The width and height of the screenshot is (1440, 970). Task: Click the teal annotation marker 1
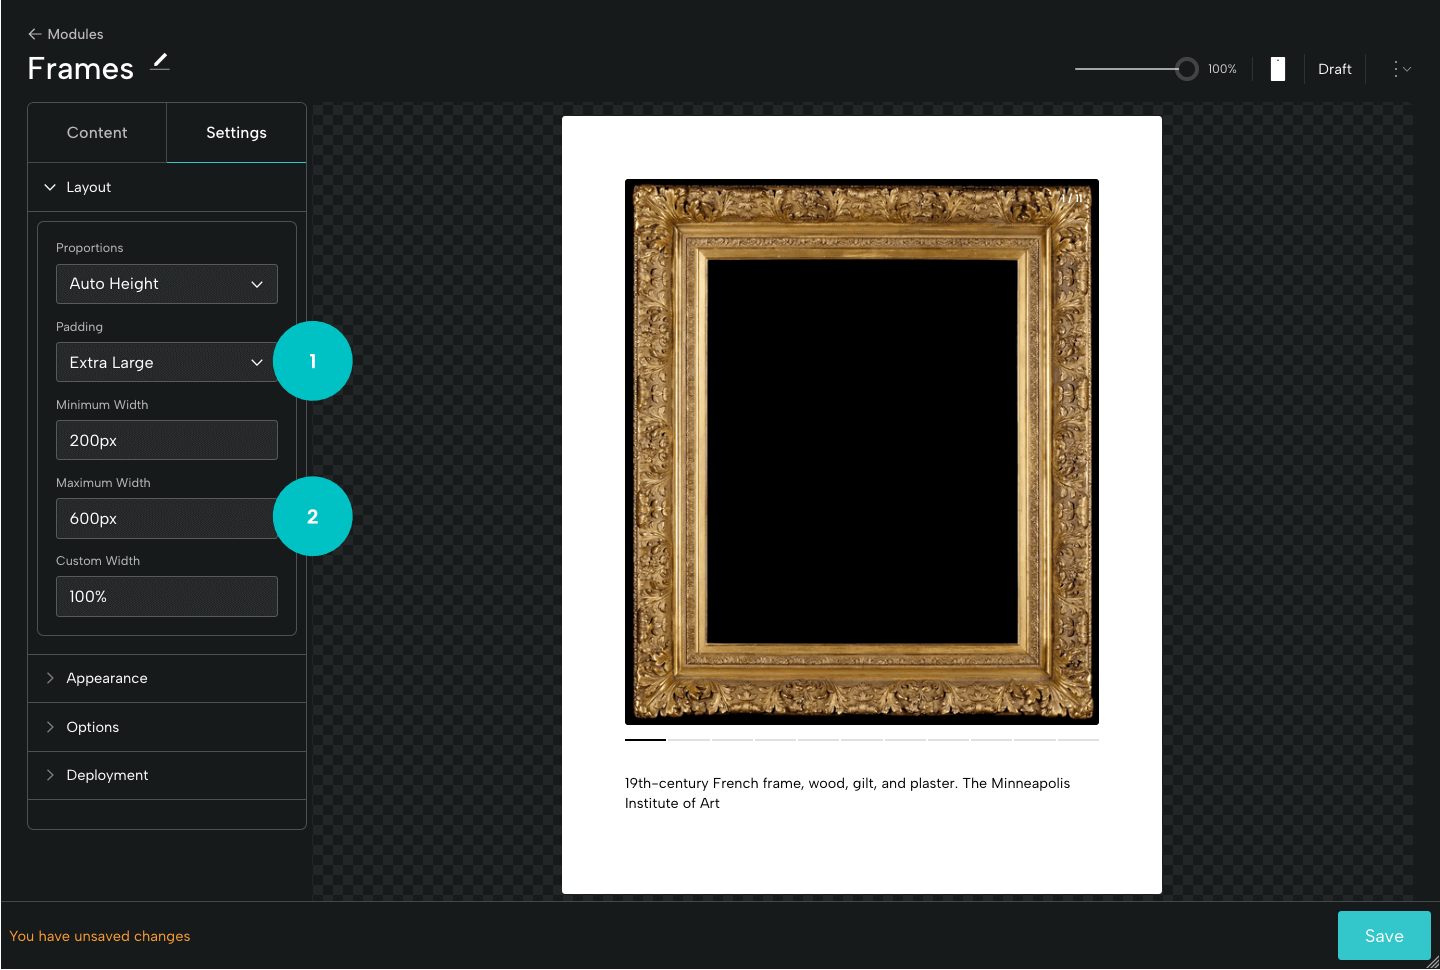click(x=313, y=361)
